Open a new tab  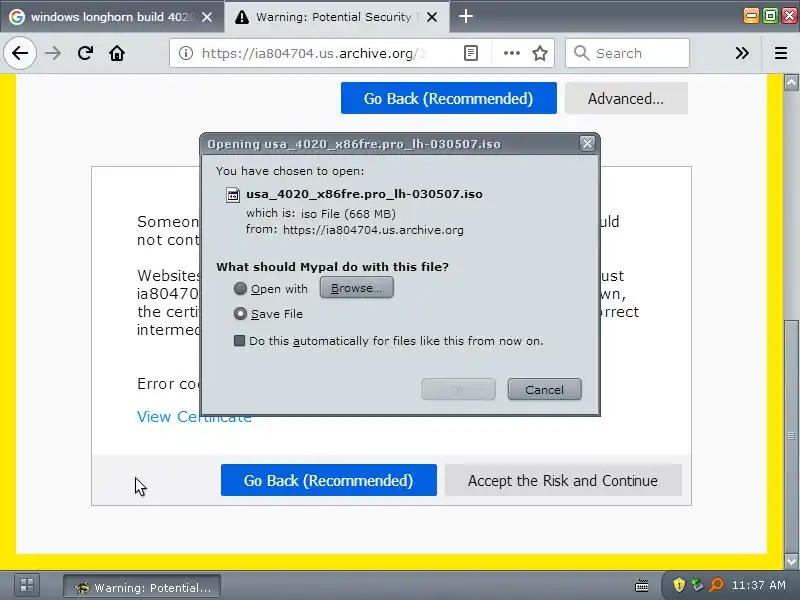pos(465,17)
